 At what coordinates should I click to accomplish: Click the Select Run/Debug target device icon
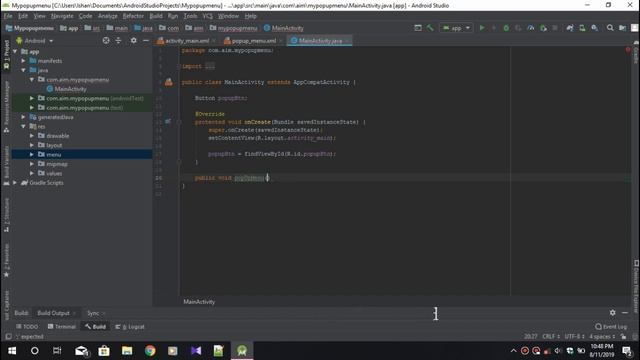[x=418, y=28]
